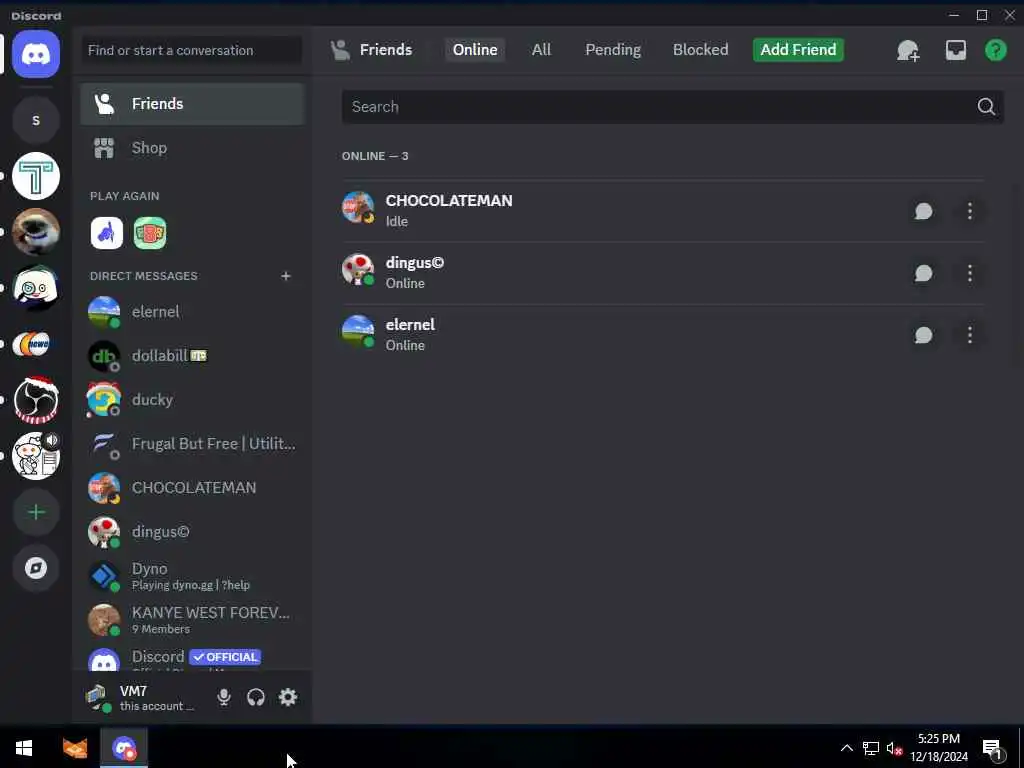Viewport: 1024px width, 768px height.
Task: Open the white ghost mascot server icon
Action: tap(36, 288)
